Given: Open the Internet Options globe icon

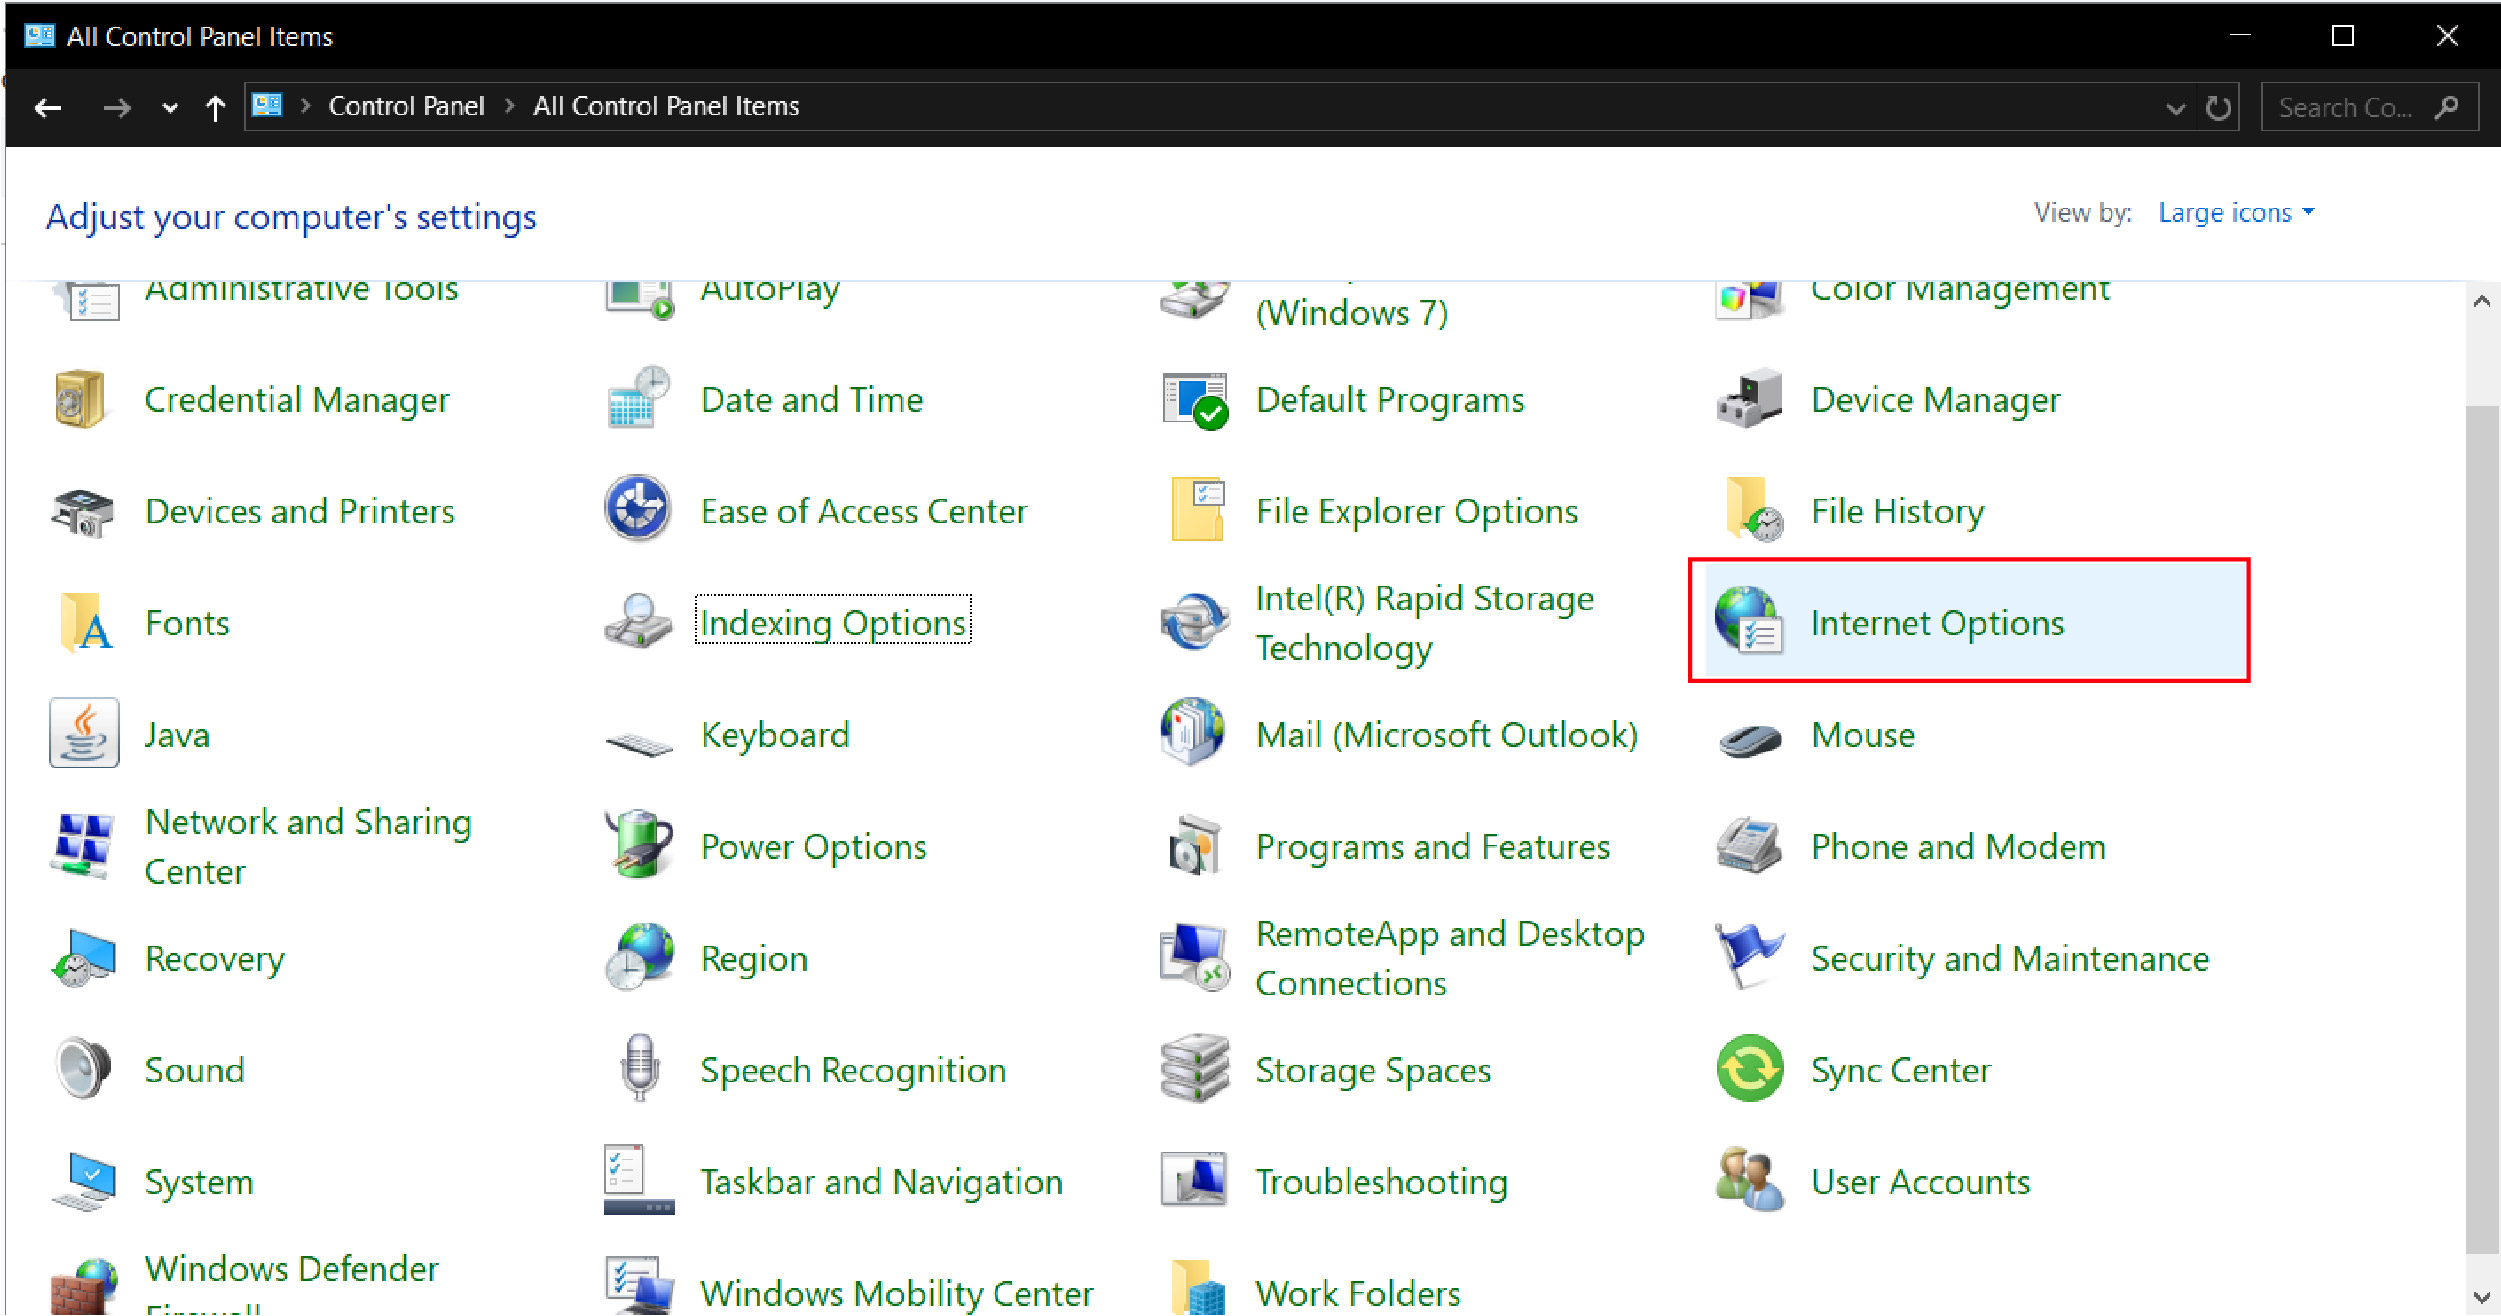Looking at the screenshot, I should (x=1748, y=621).
